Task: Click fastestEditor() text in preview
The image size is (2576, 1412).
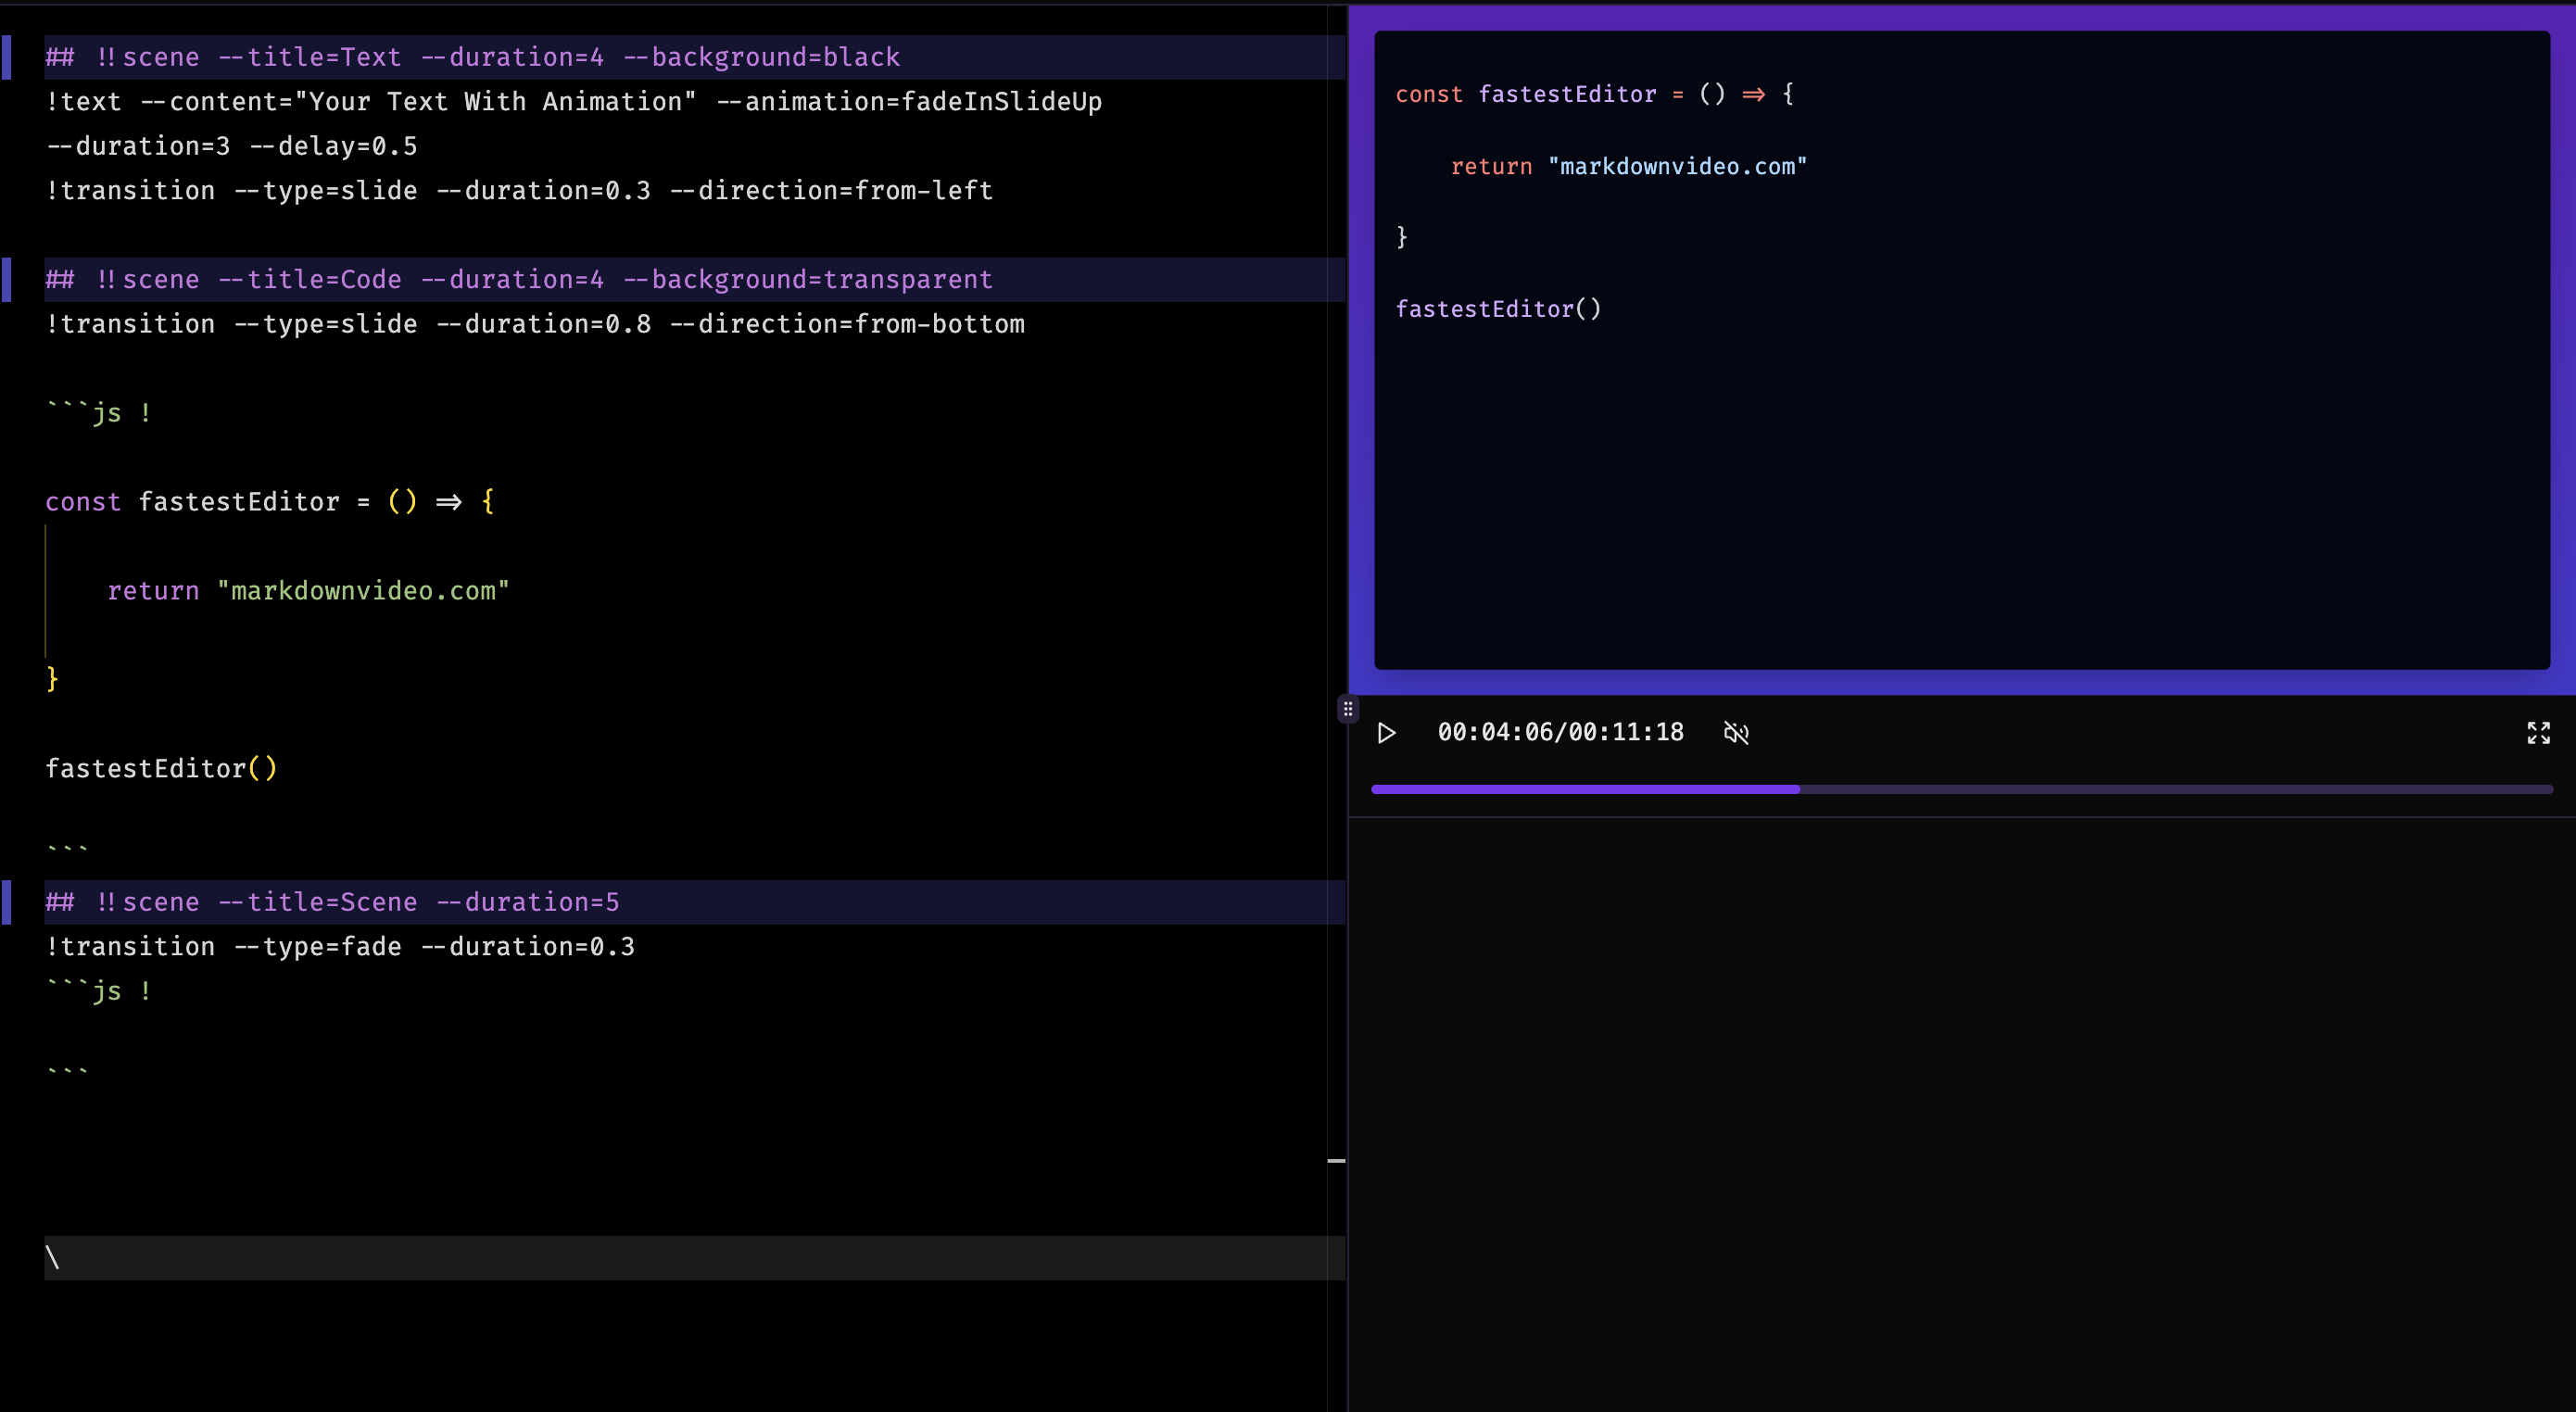Action: 1498,309
